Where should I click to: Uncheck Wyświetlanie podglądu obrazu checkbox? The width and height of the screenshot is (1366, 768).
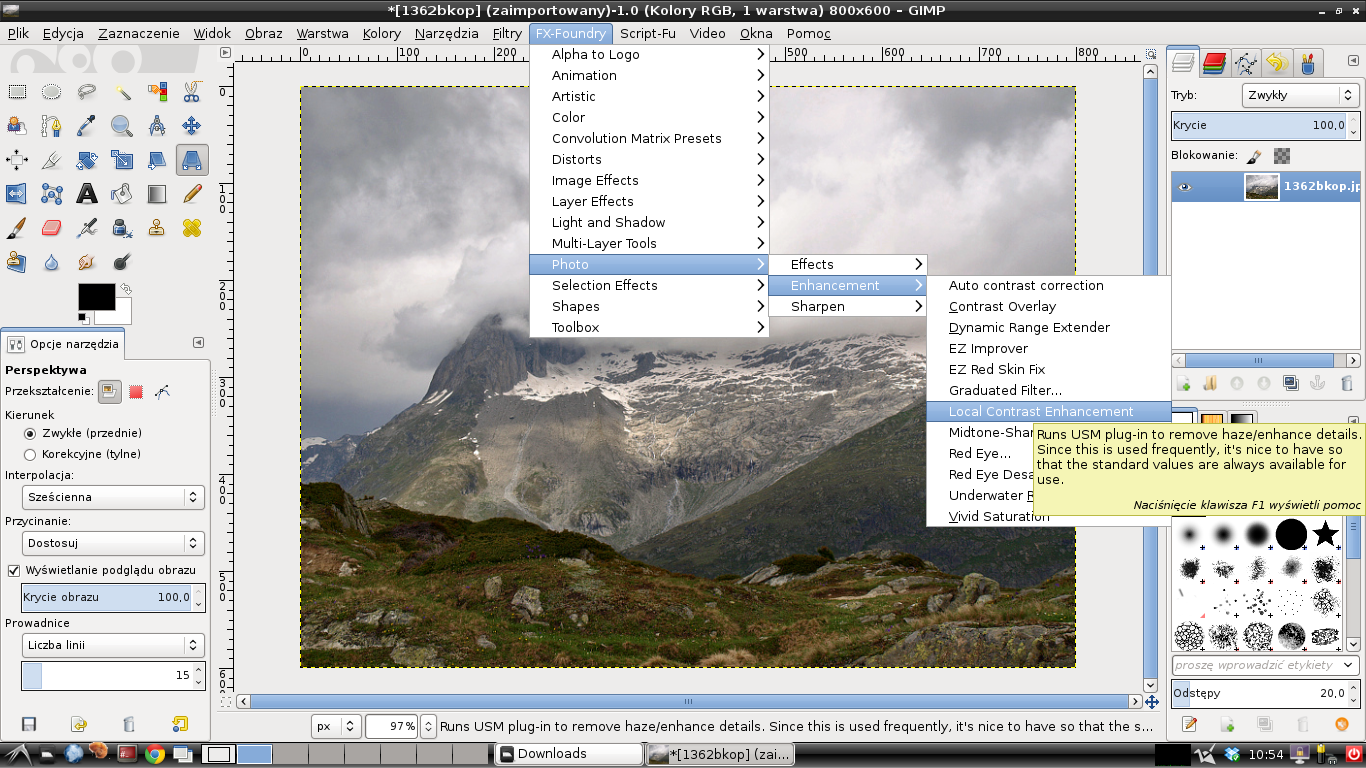click(x=14, y=570)
